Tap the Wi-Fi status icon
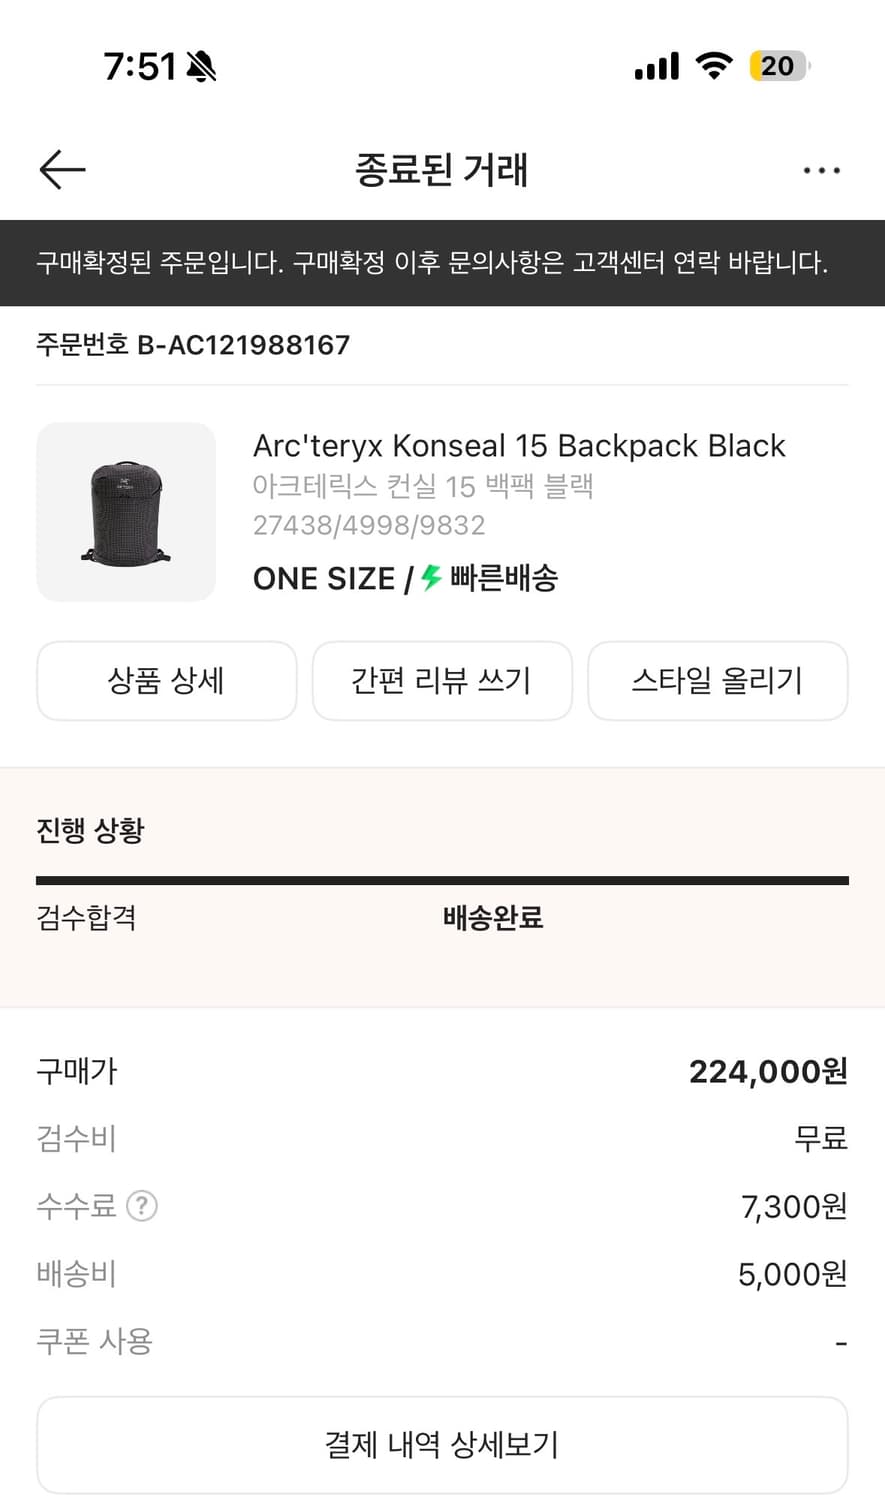The image size is (885, 1500). click(x=714, y=66)
